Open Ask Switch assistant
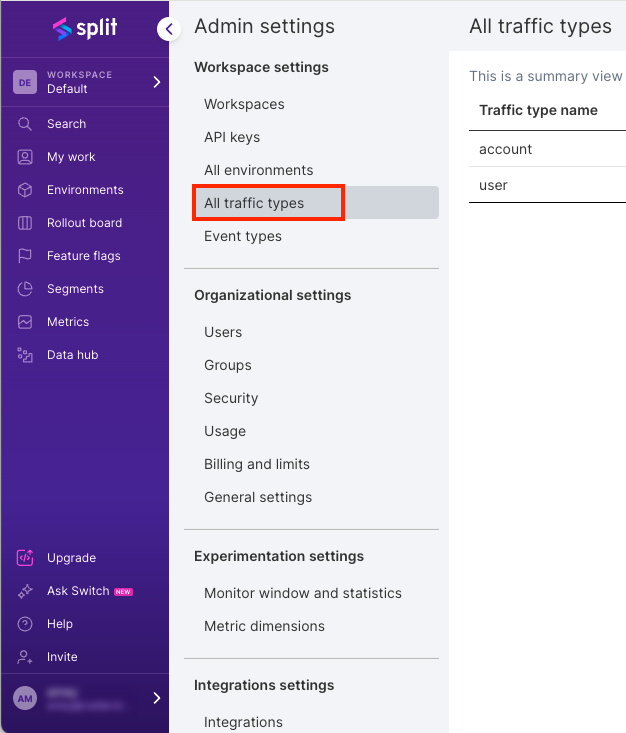The width and height of the screenshot is (626, 733). (78, 591)
